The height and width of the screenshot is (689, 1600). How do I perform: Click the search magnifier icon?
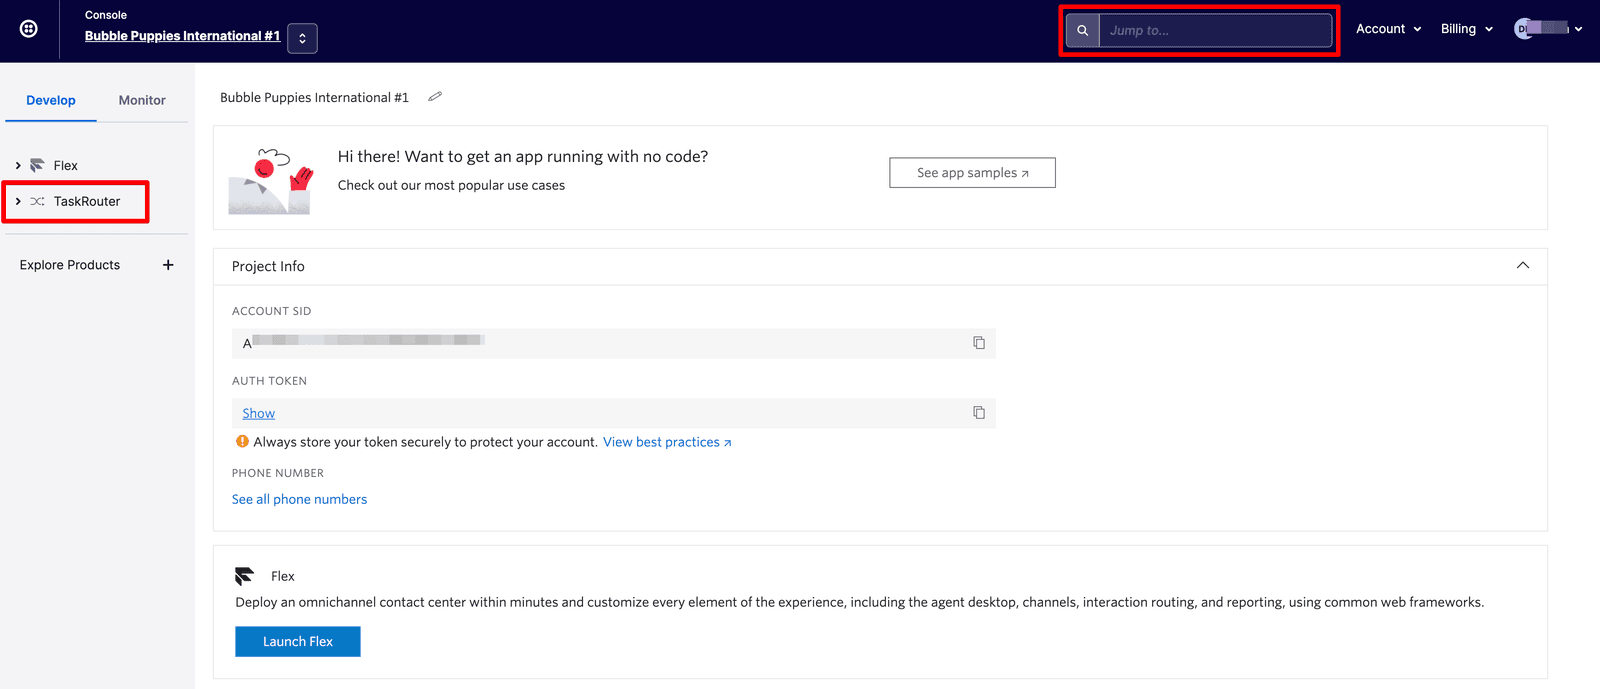[1082, 30]
